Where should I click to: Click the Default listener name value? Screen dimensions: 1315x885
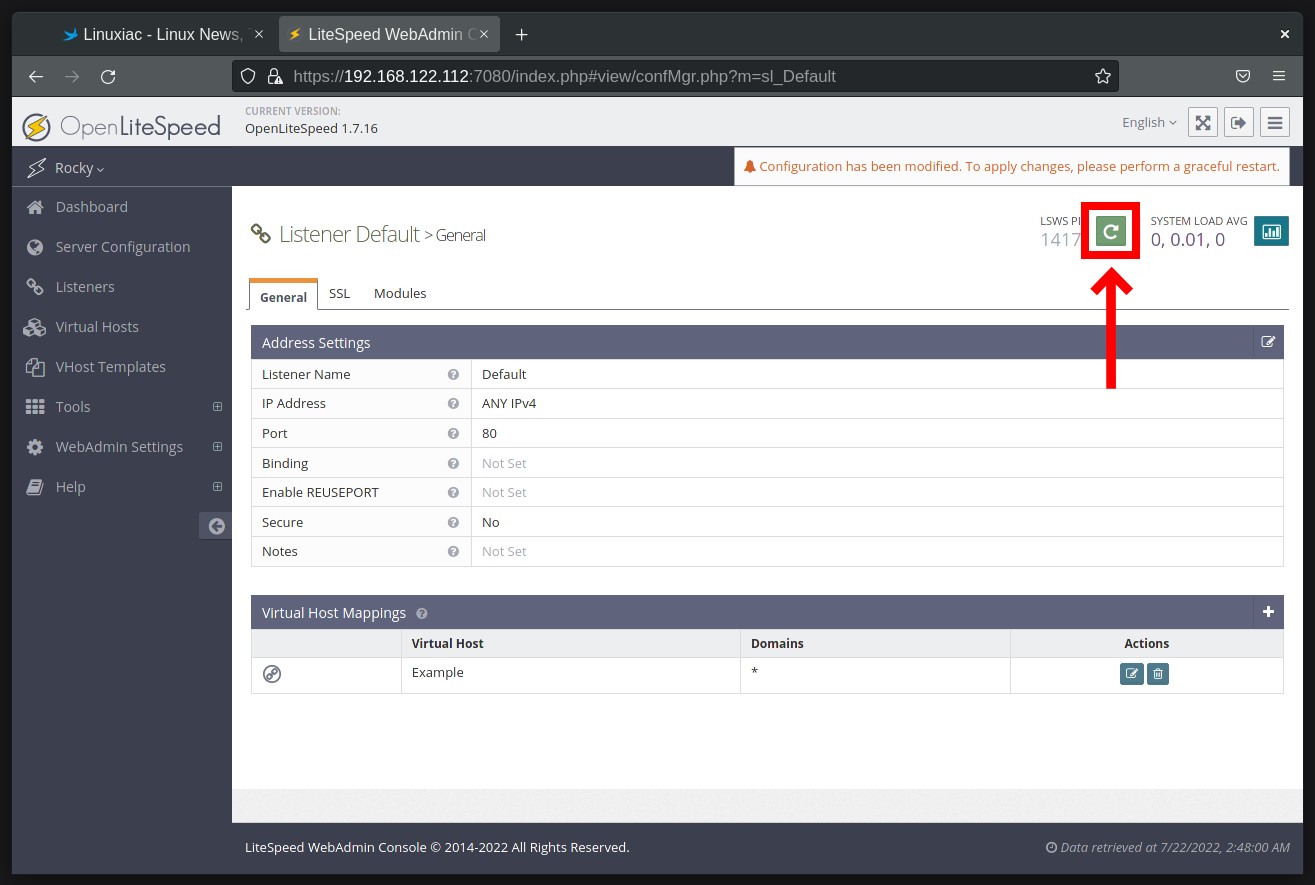[504, 374]
